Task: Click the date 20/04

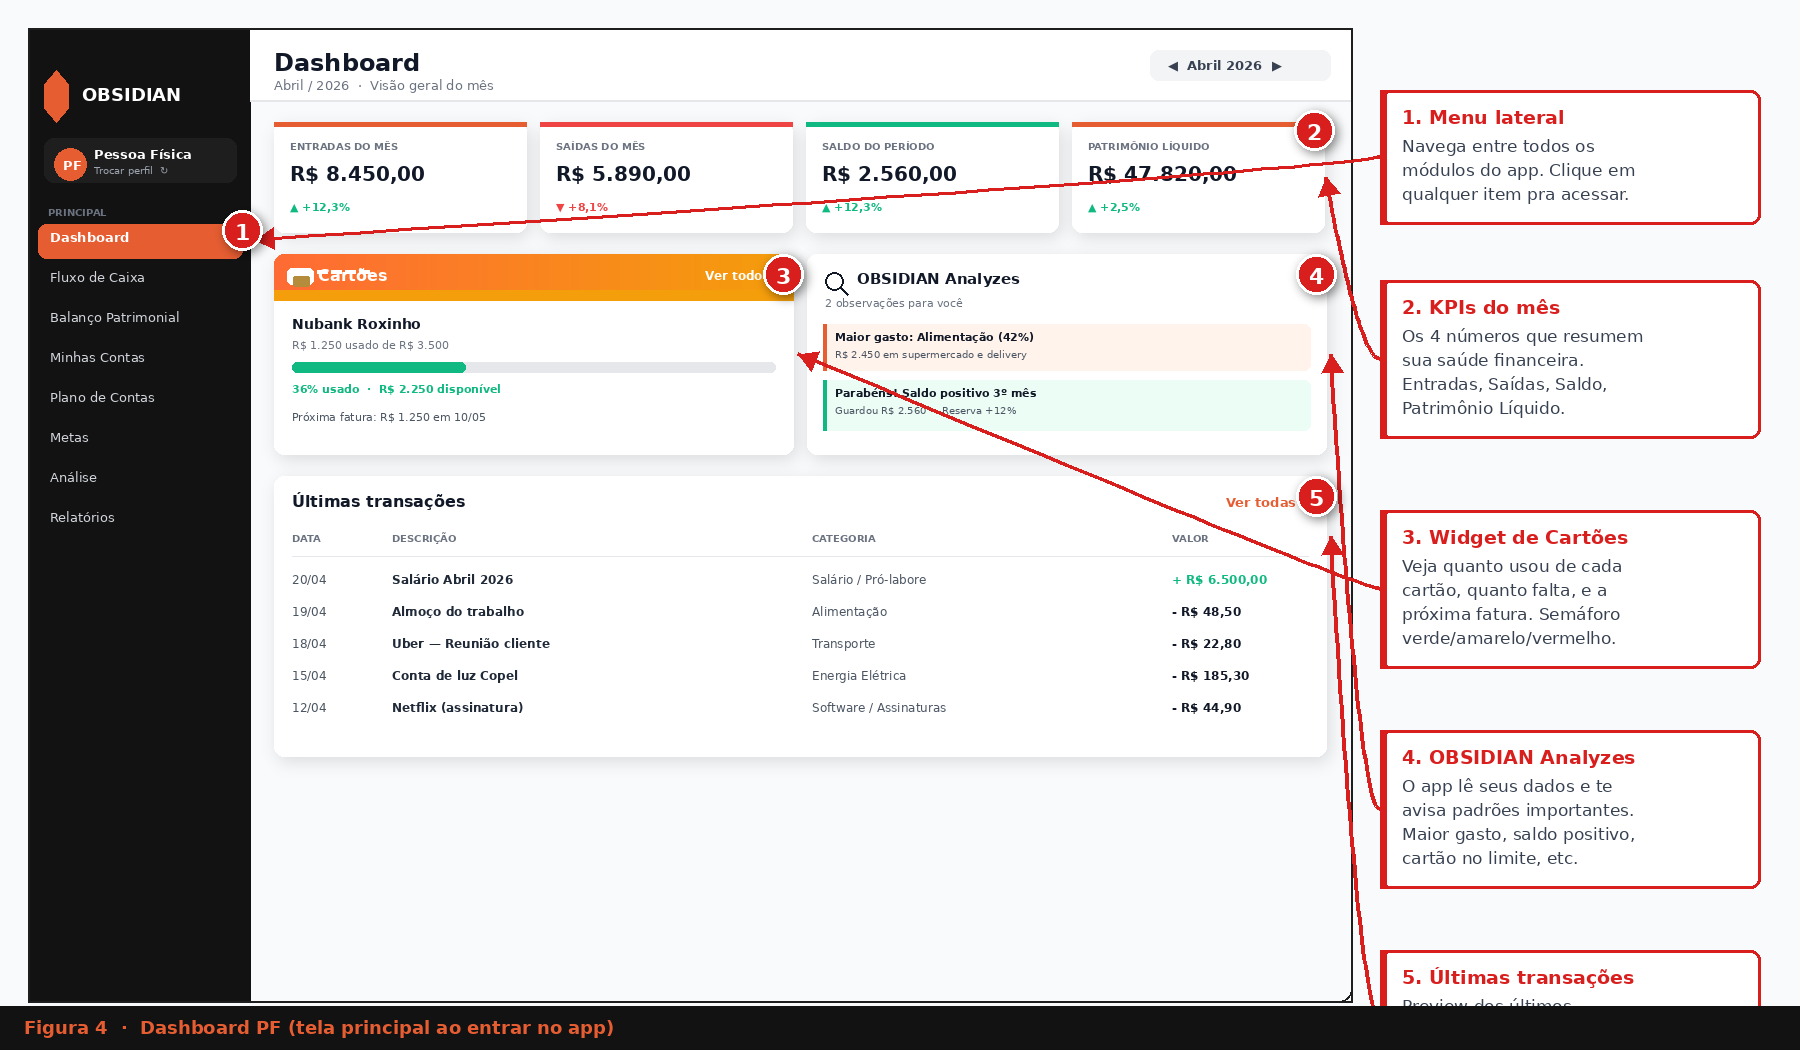Action: pos(309,580)
